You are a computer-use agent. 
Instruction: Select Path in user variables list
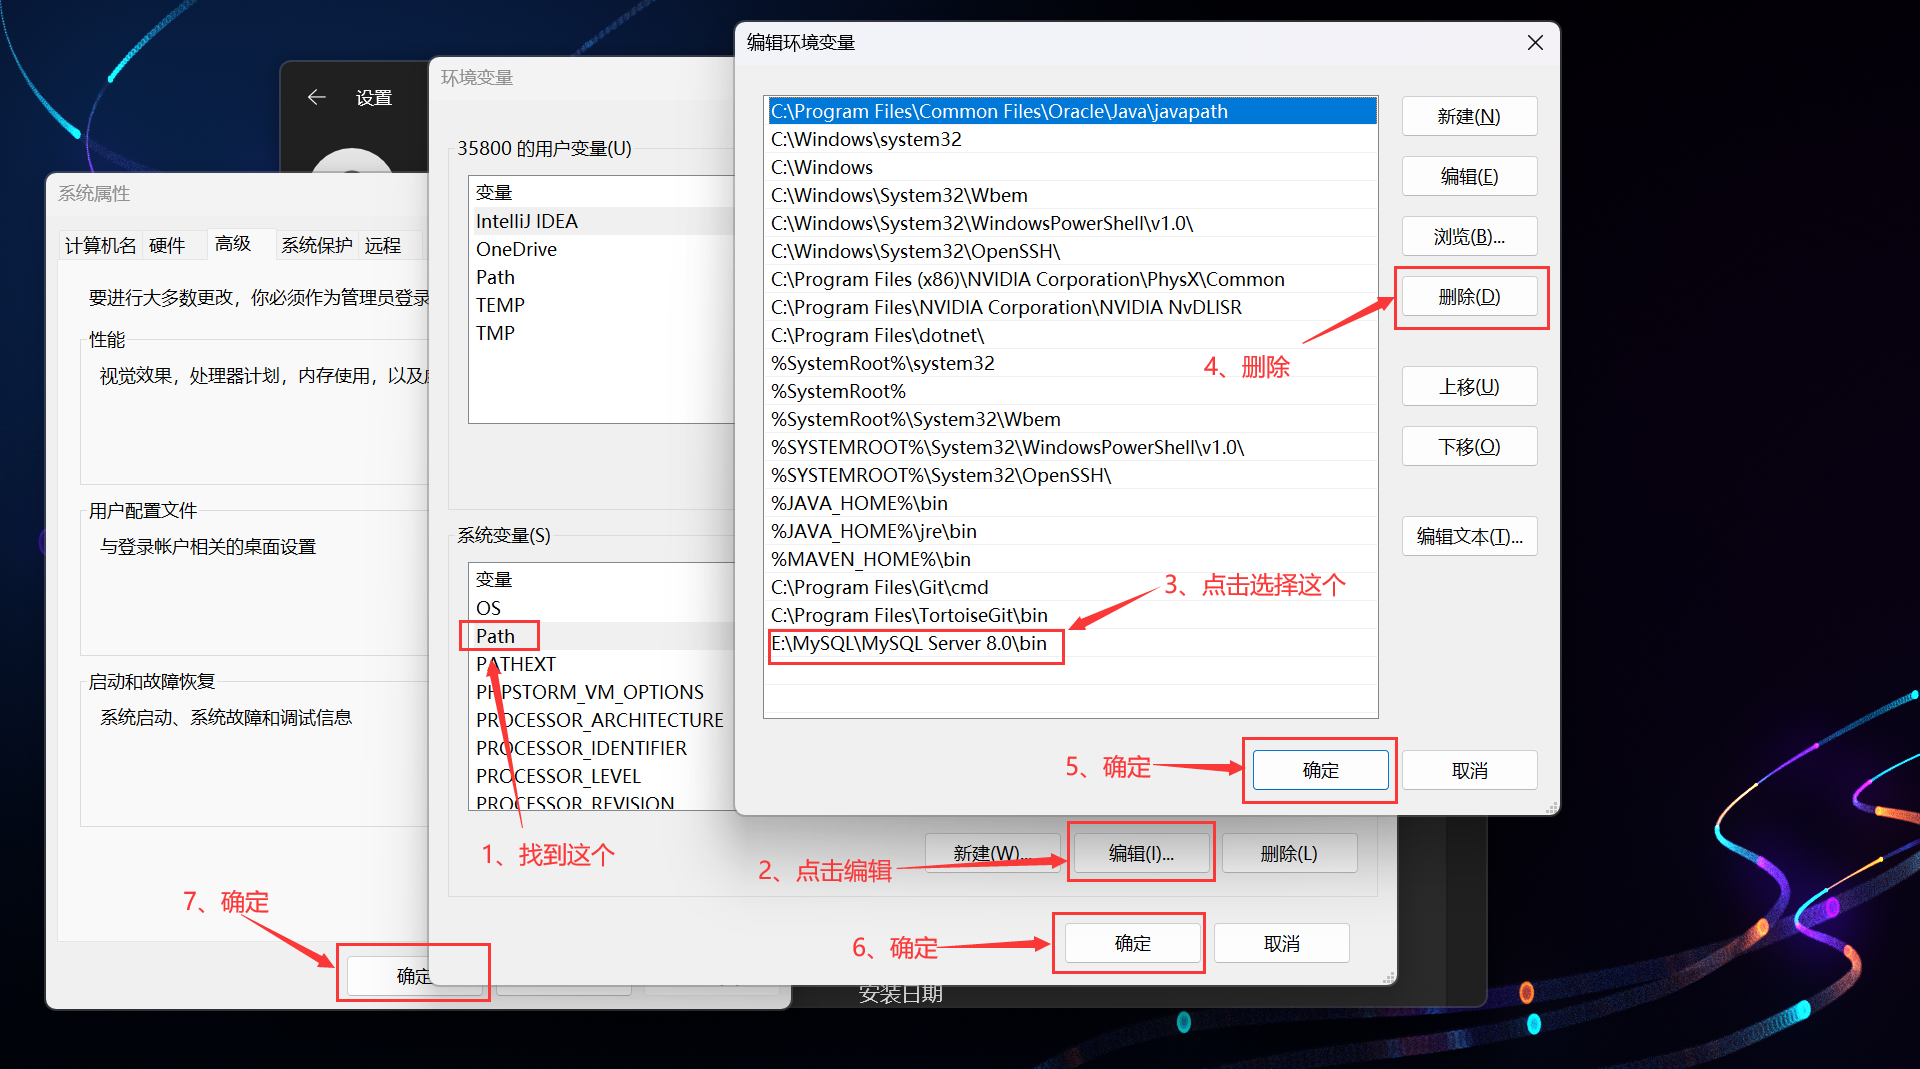(x=602, y=277)
